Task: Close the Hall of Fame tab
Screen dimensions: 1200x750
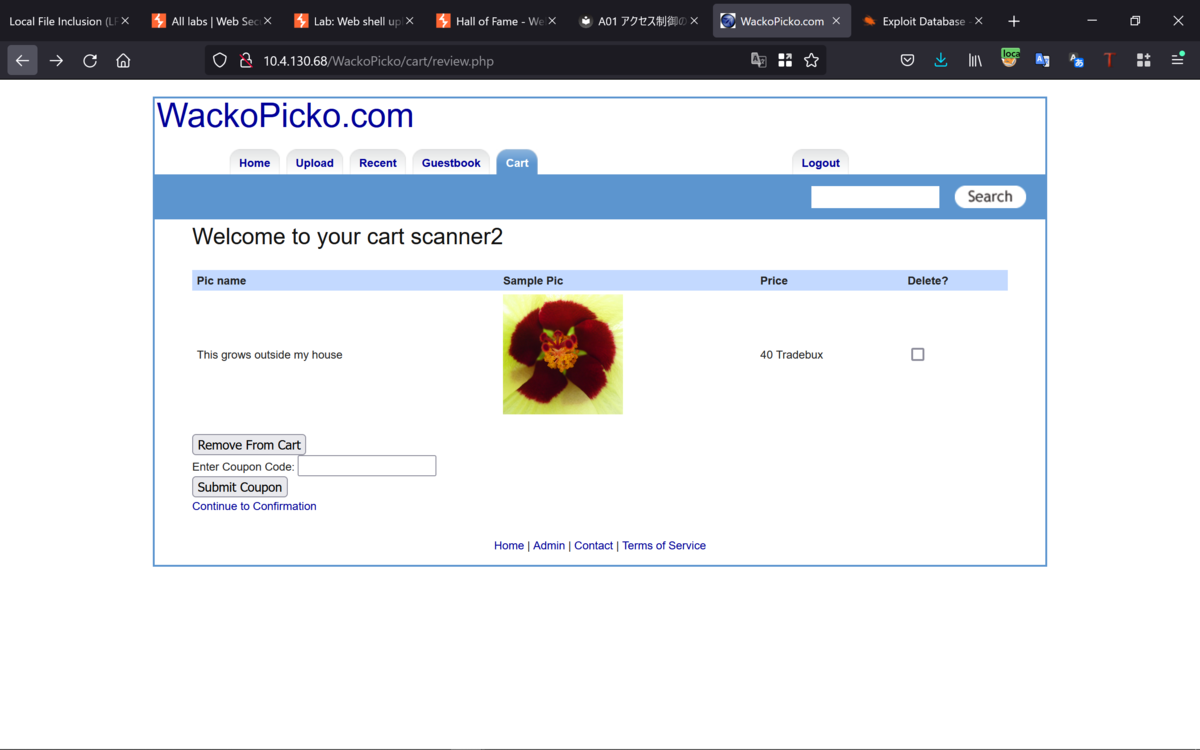Action: click(x=552, y=21)
